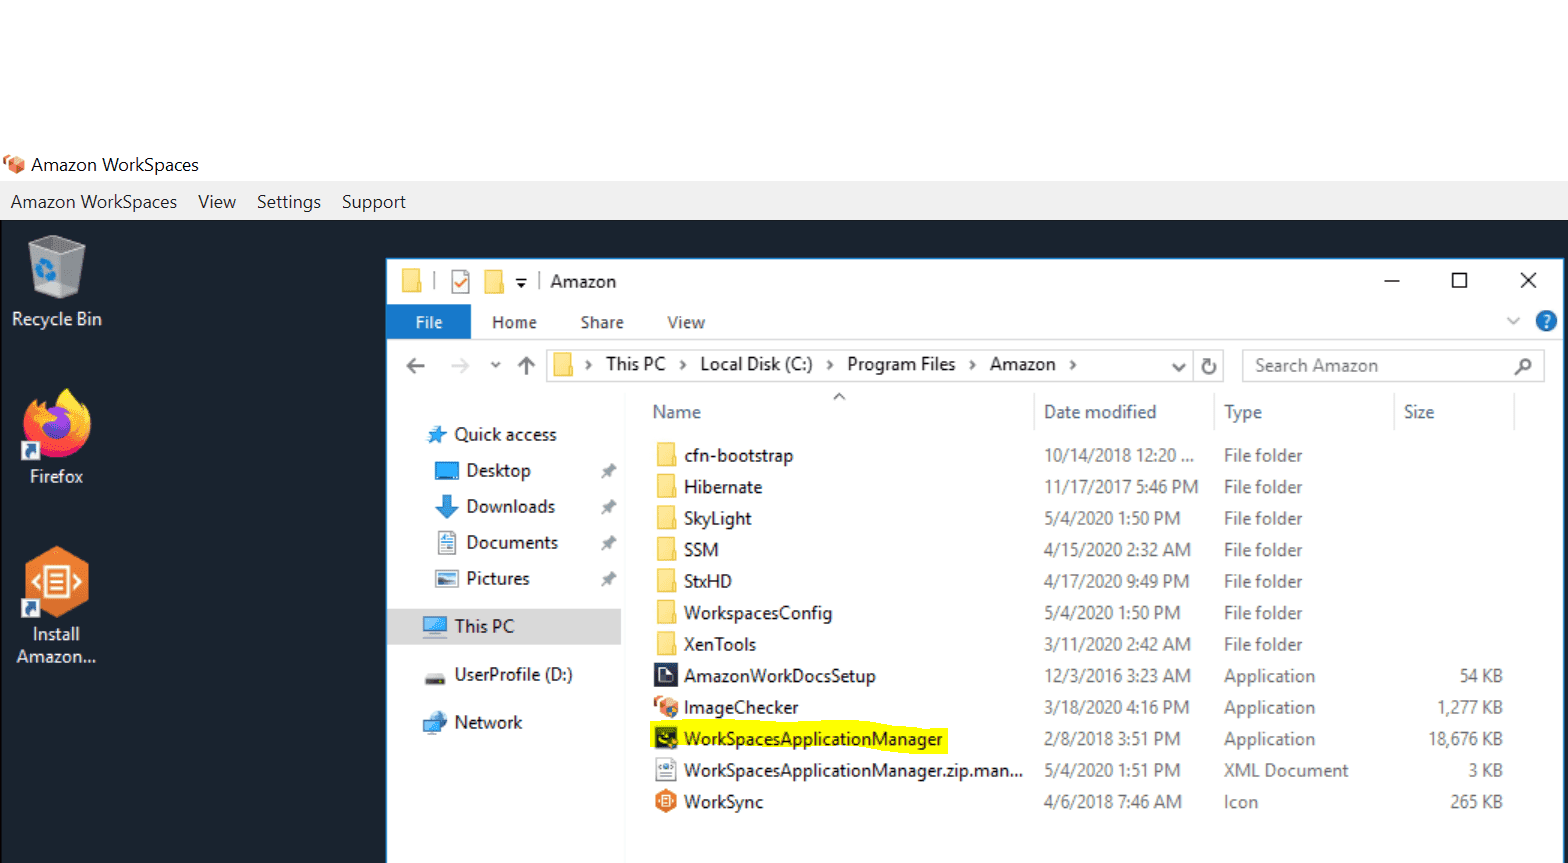The height and width of the screenshot is (863, 1568).
Task: Click the Refresh button beside address bar
Action: tap(1208, 366)
